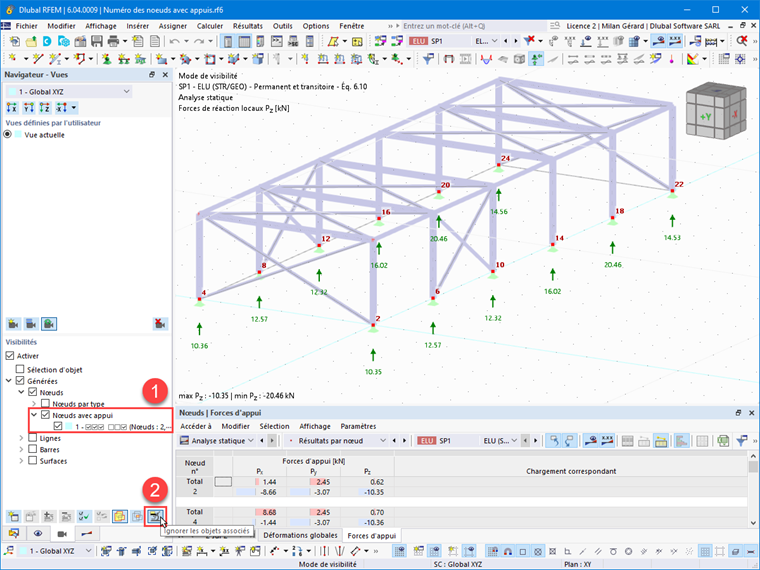Click the results table vertical scrollbar
760x570 pixels.
pyautogui.click(x=753, y=490)
